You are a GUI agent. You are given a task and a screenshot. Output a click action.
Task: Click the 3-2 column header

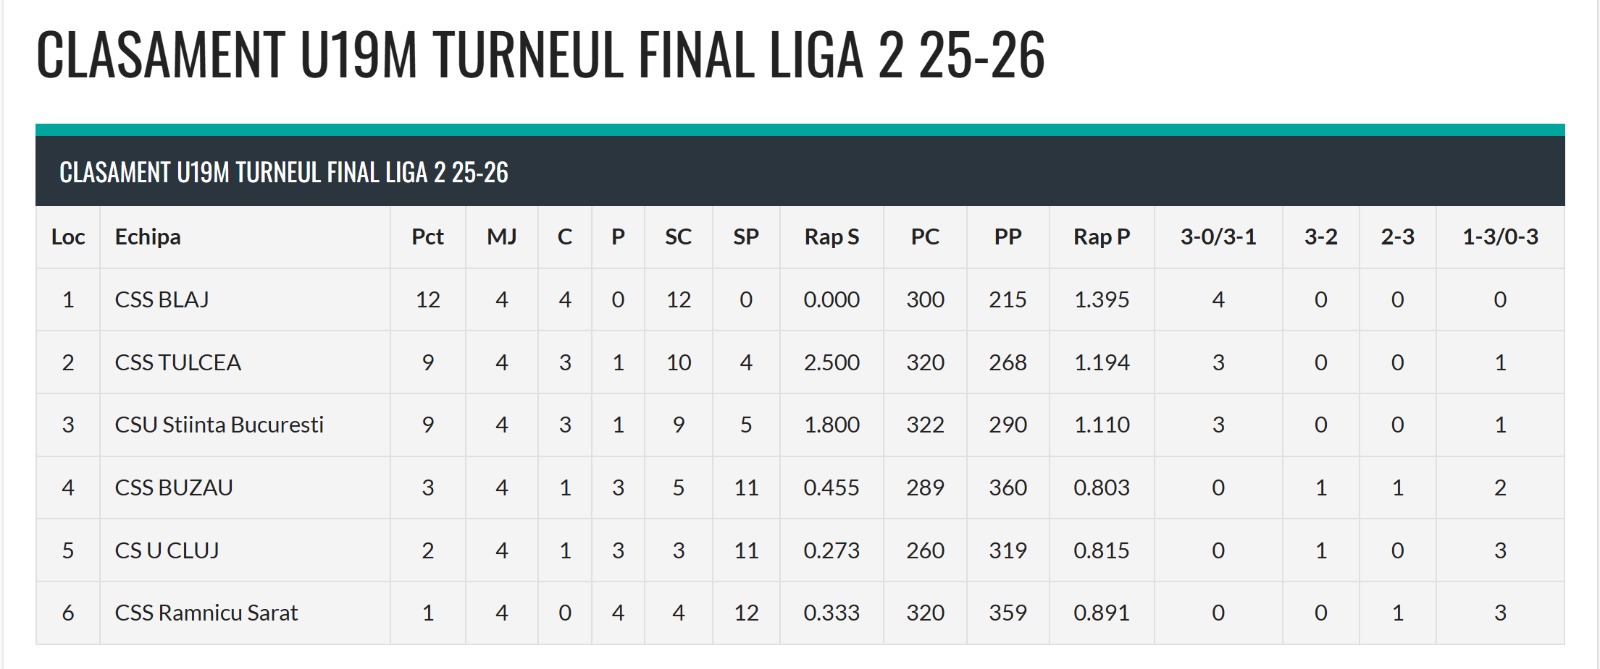pyautogui.click(x=1321, y=237)
